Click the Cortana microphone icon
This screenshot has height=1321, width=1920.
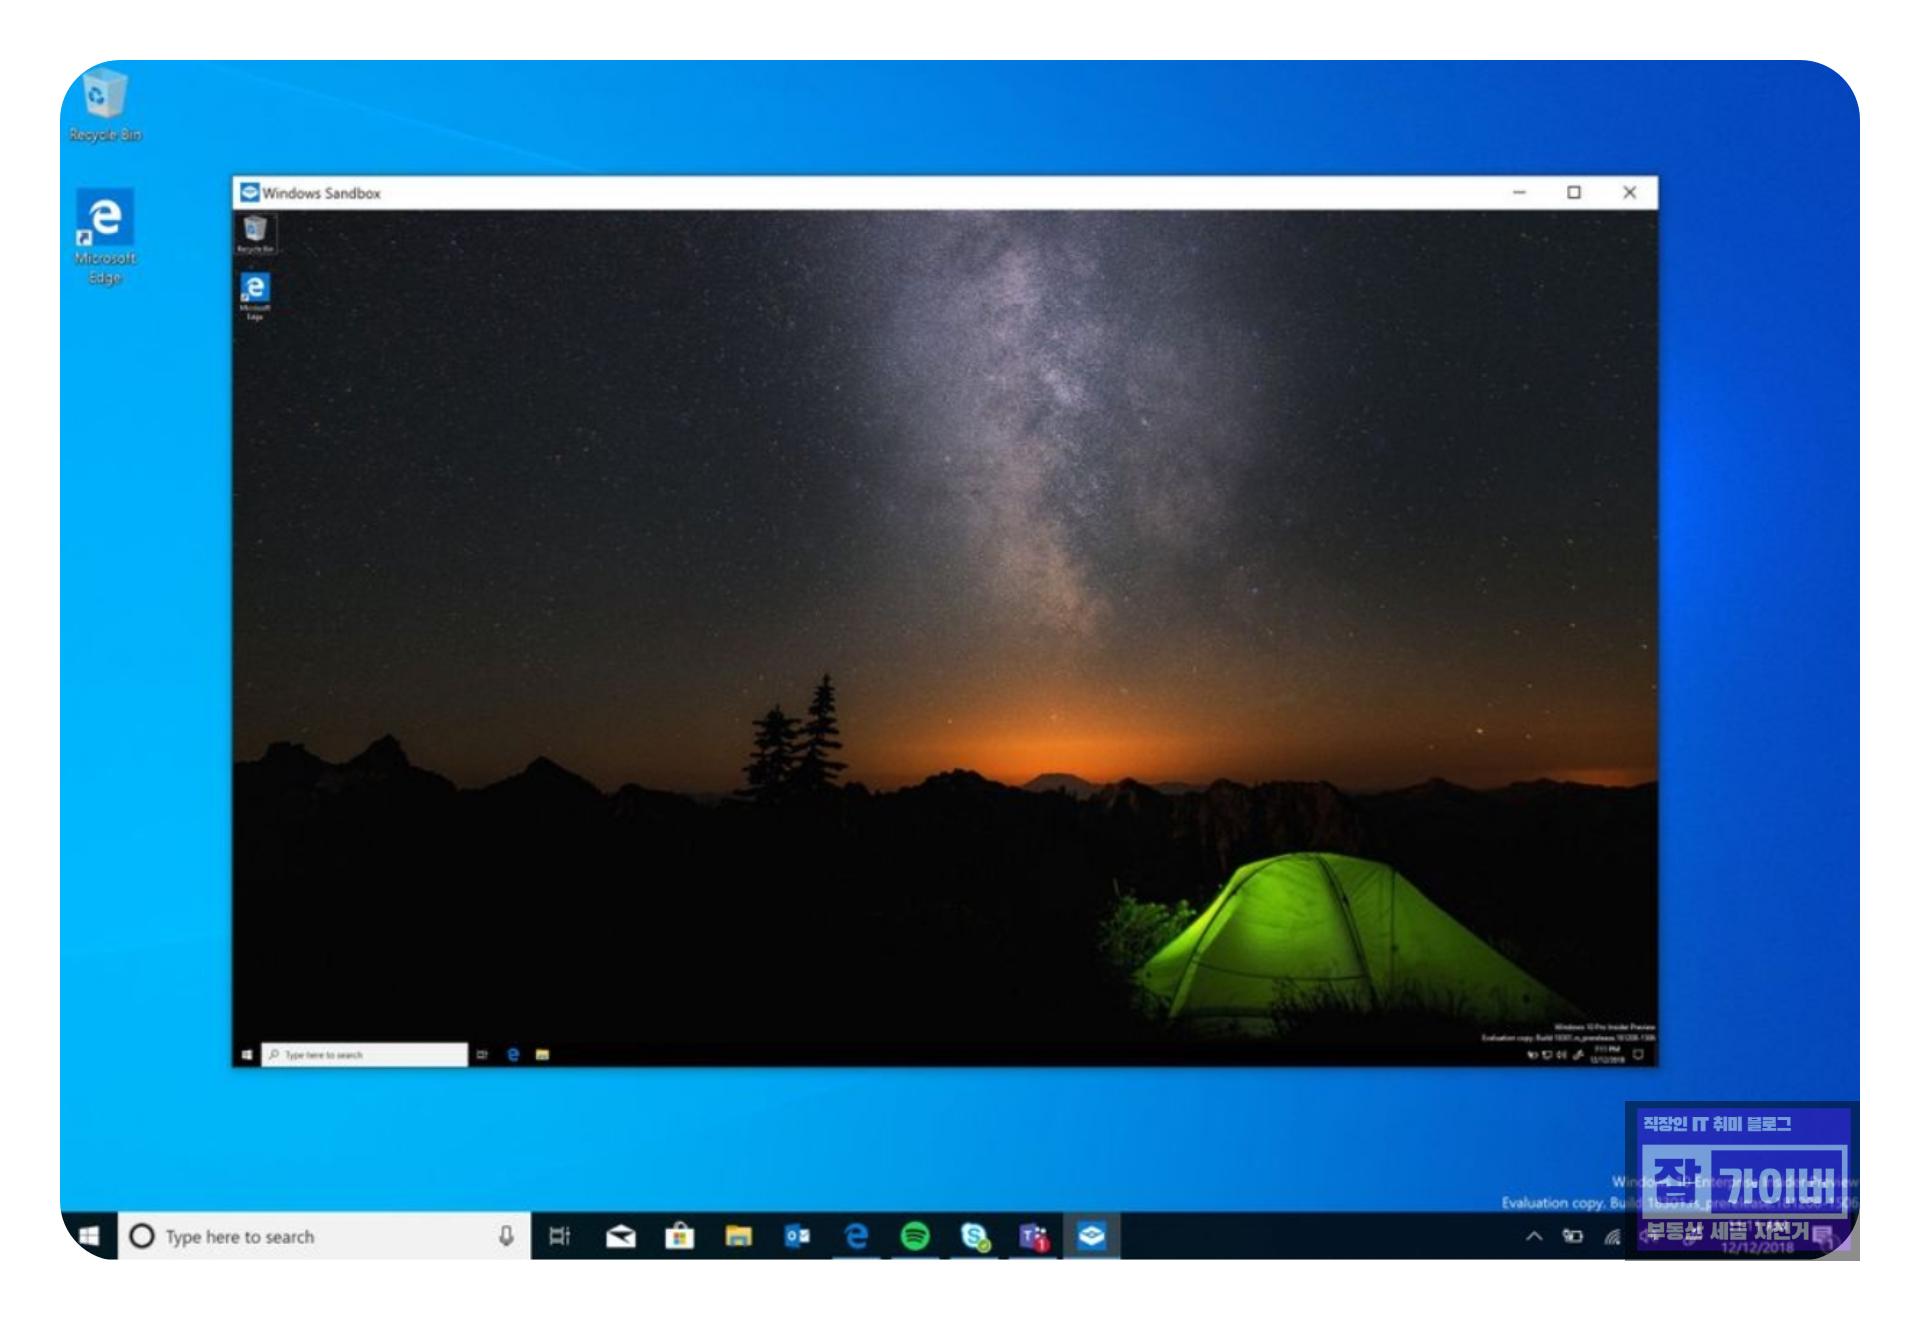coord(507,1236)
